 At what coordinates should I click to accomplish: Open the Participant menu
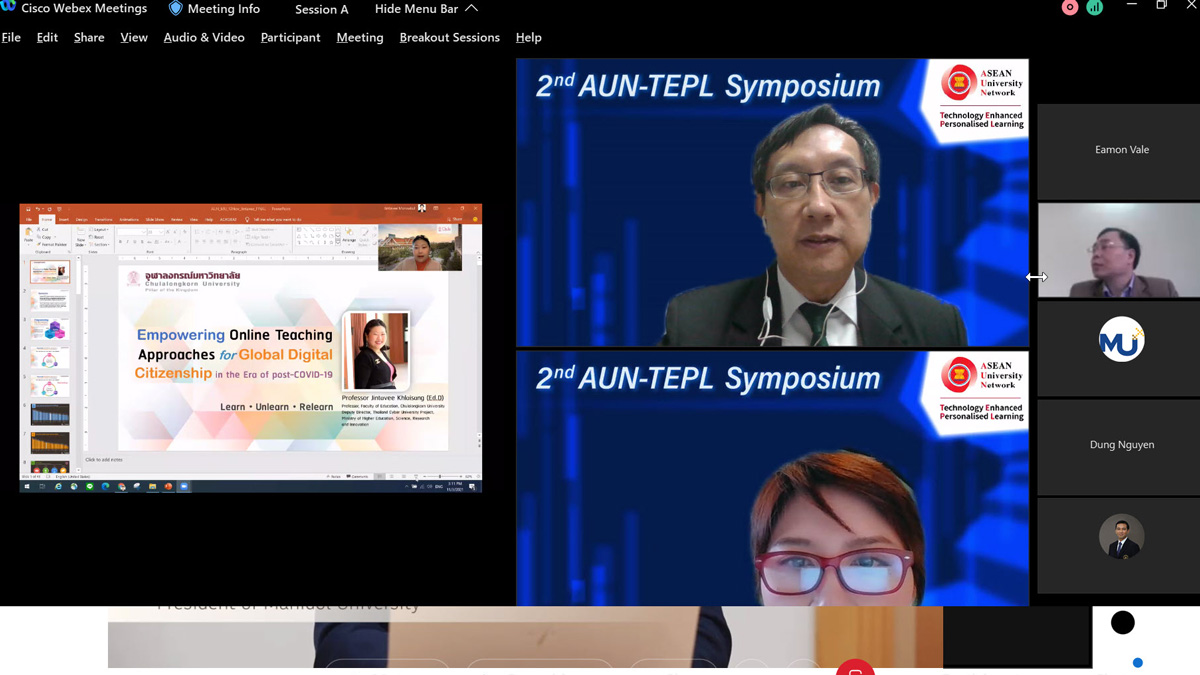pos(290,37)
